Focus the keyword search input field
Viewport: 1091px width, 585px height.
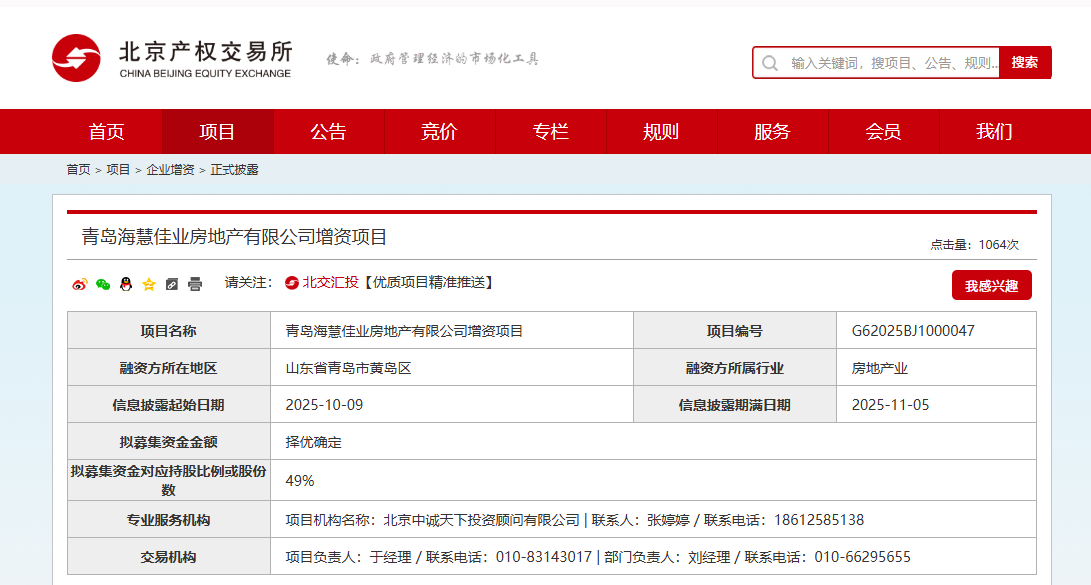click(x=893, y=63)
